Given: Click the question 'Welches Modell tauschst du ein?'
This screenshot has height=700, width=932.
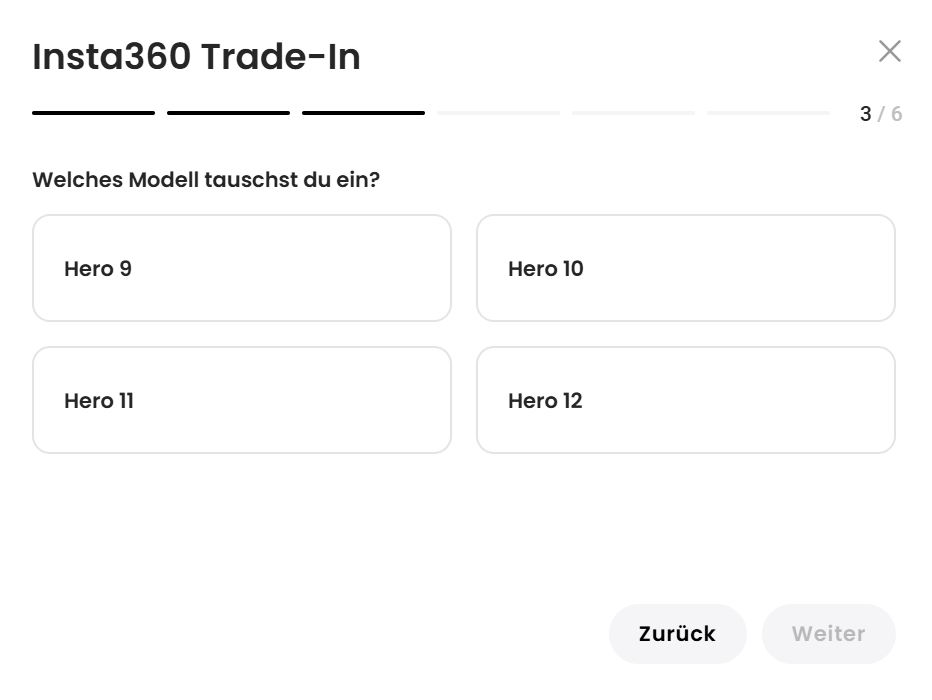Looking at the screenshot, I should (x=206, y=180).
